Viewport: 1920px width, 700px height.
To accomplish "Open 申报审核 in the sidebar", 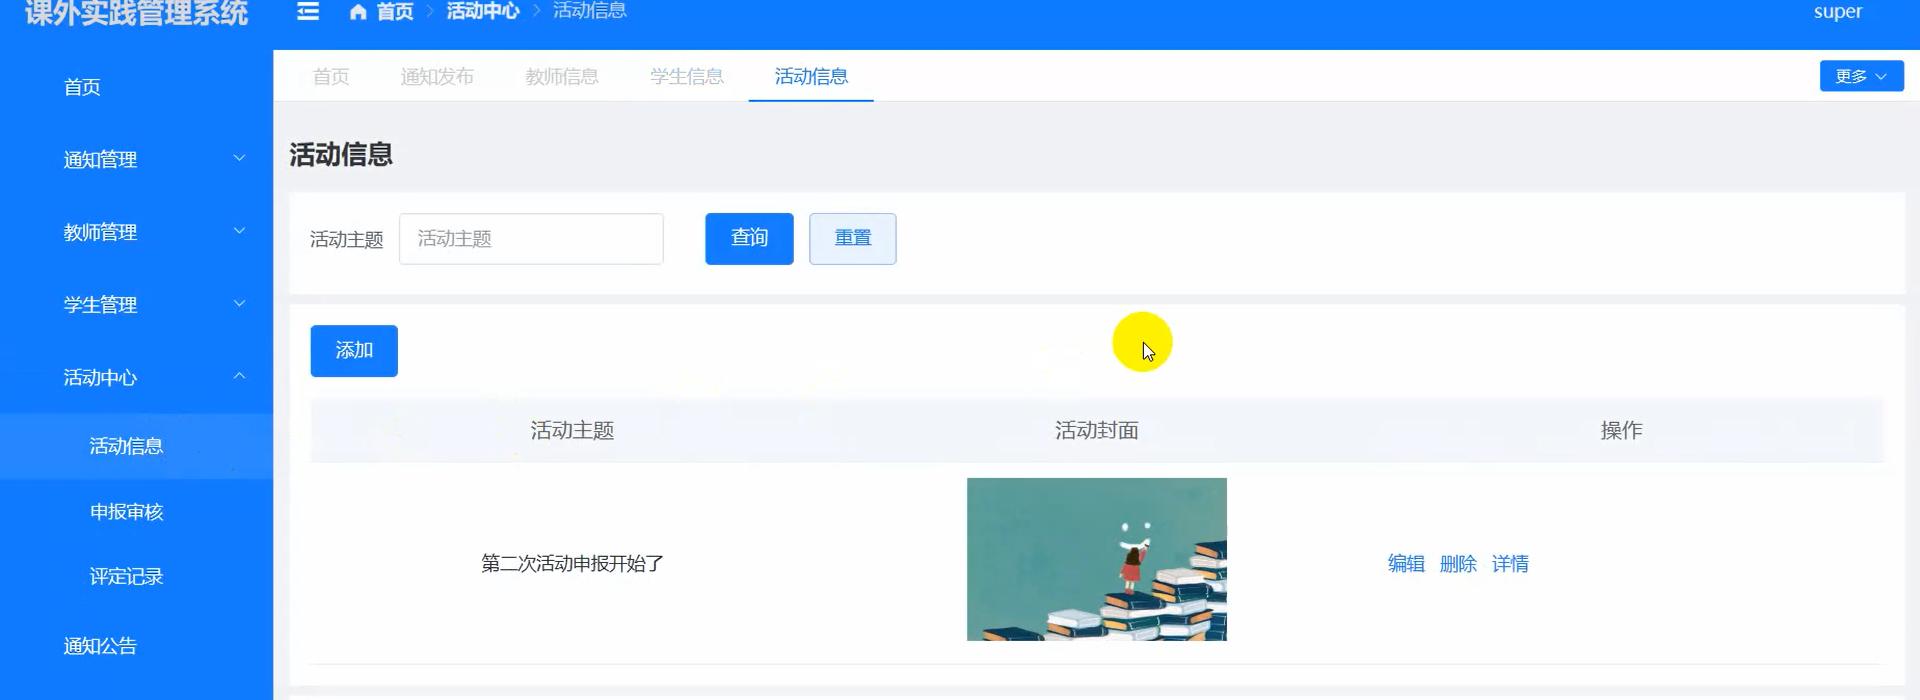I will [x=126, y=512].
